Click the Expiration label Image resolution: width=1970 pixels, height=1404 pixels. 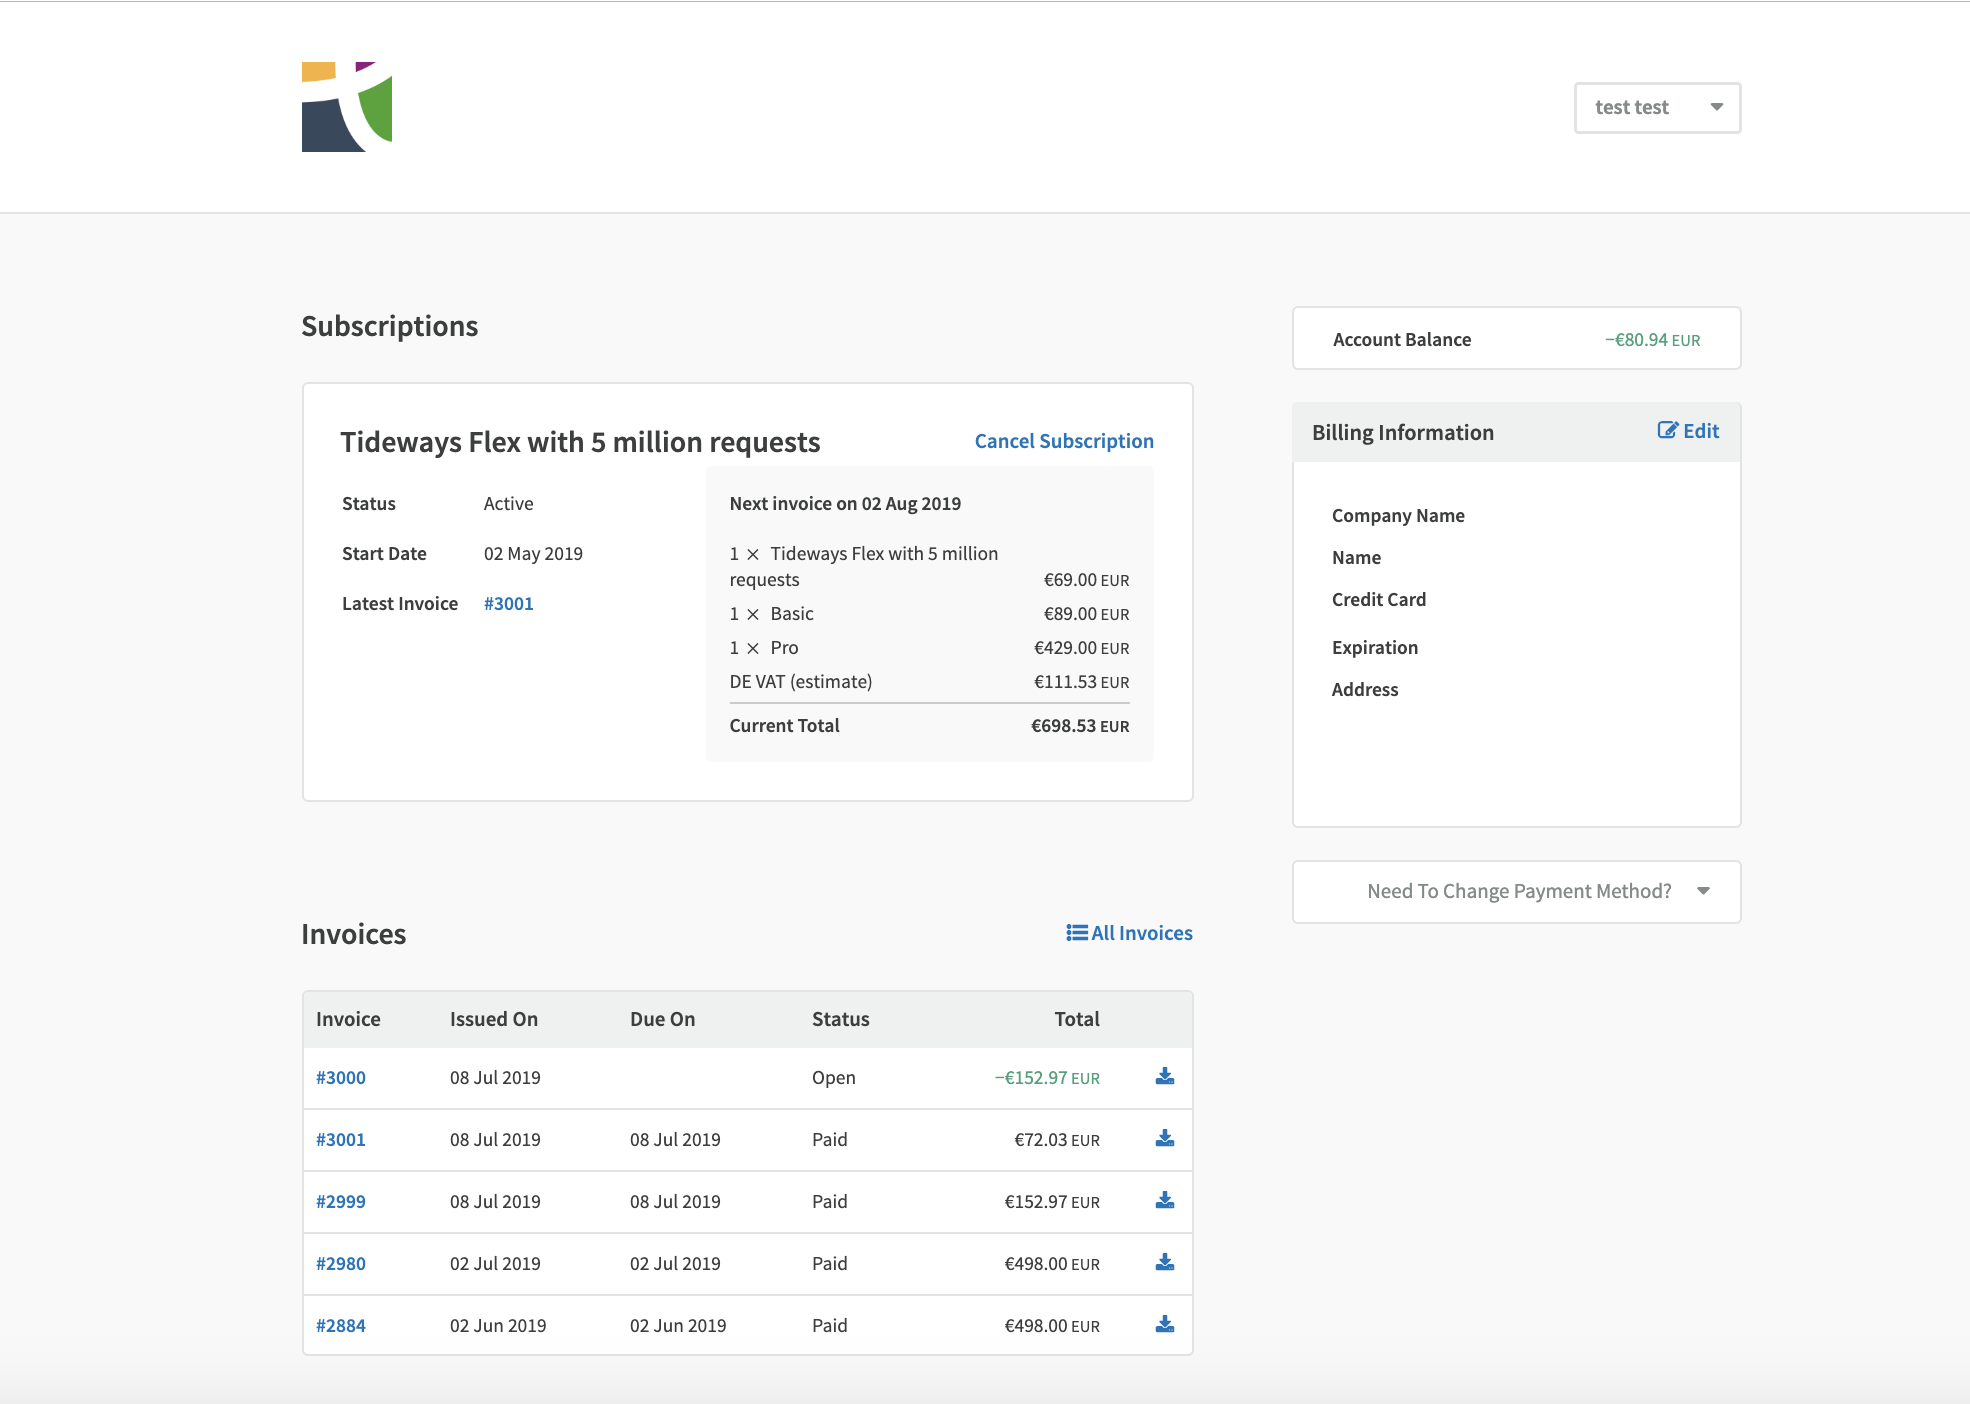(x=1375, y=648)
